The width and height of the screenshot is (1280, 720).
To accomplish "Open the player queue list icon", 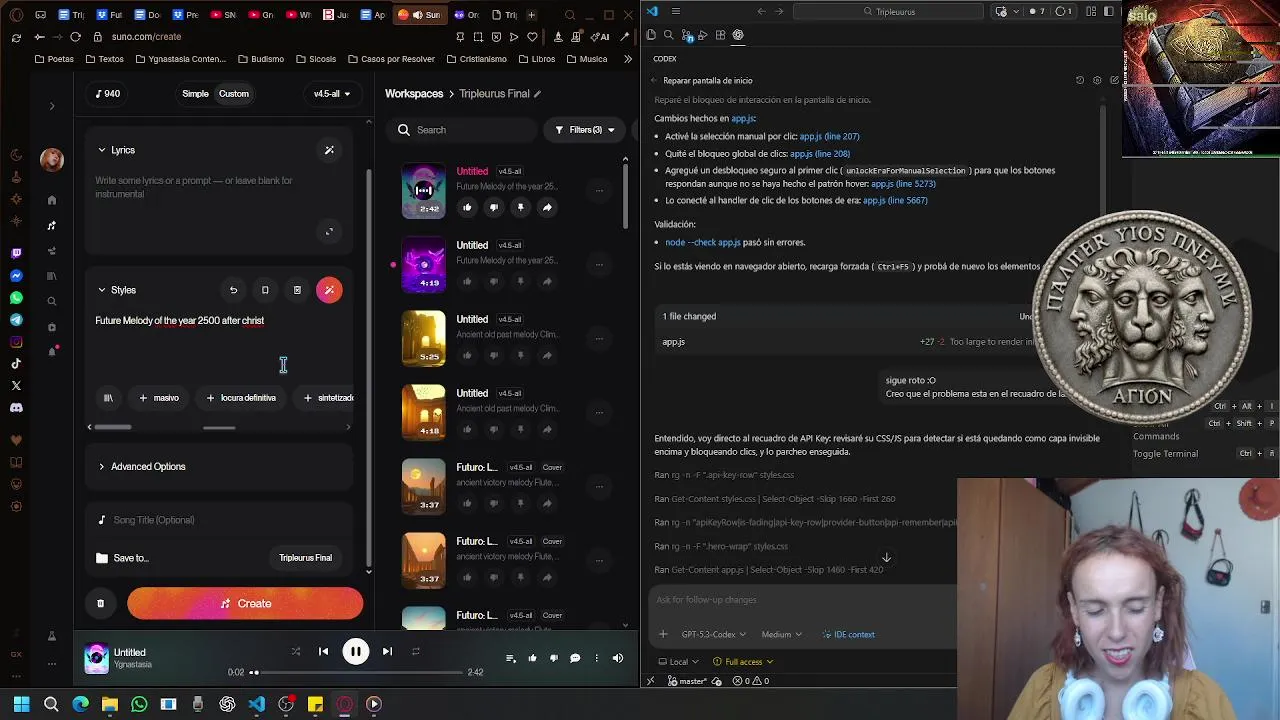I will coord(510,658).
